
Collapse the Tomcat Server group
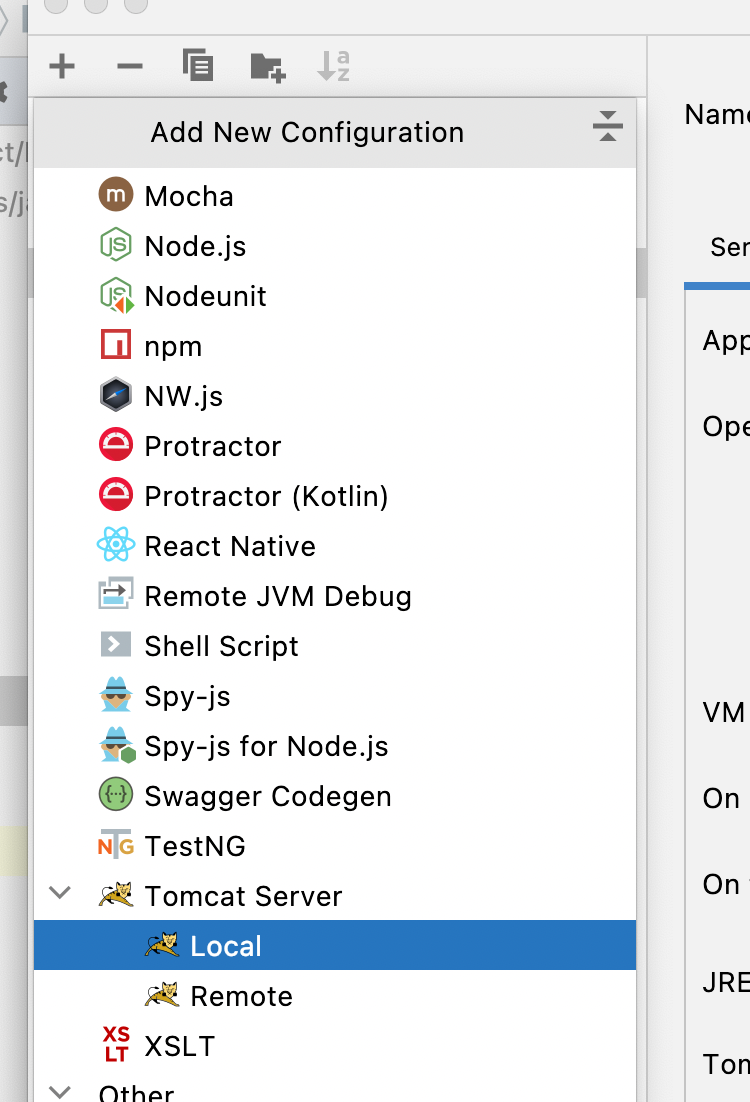60,894
